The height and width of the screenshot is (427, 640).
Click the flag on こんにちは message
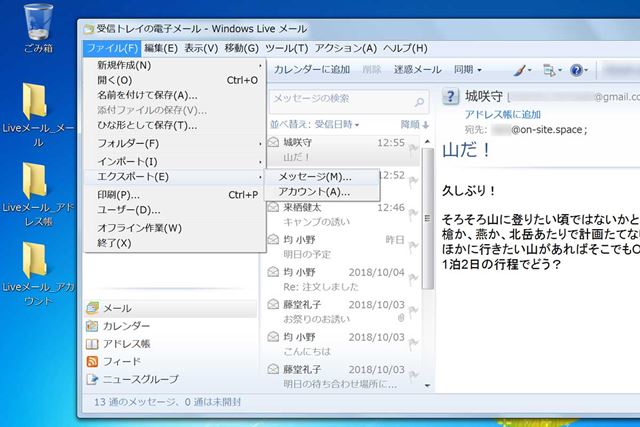click(413, 344)
